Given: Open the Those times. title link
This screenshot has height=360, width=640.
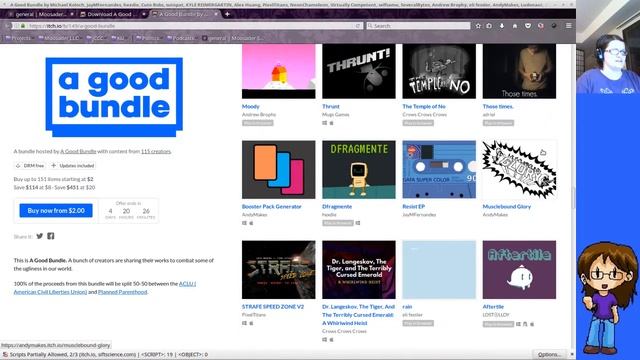Looking at the screenshot, I should tap(498, 107).
